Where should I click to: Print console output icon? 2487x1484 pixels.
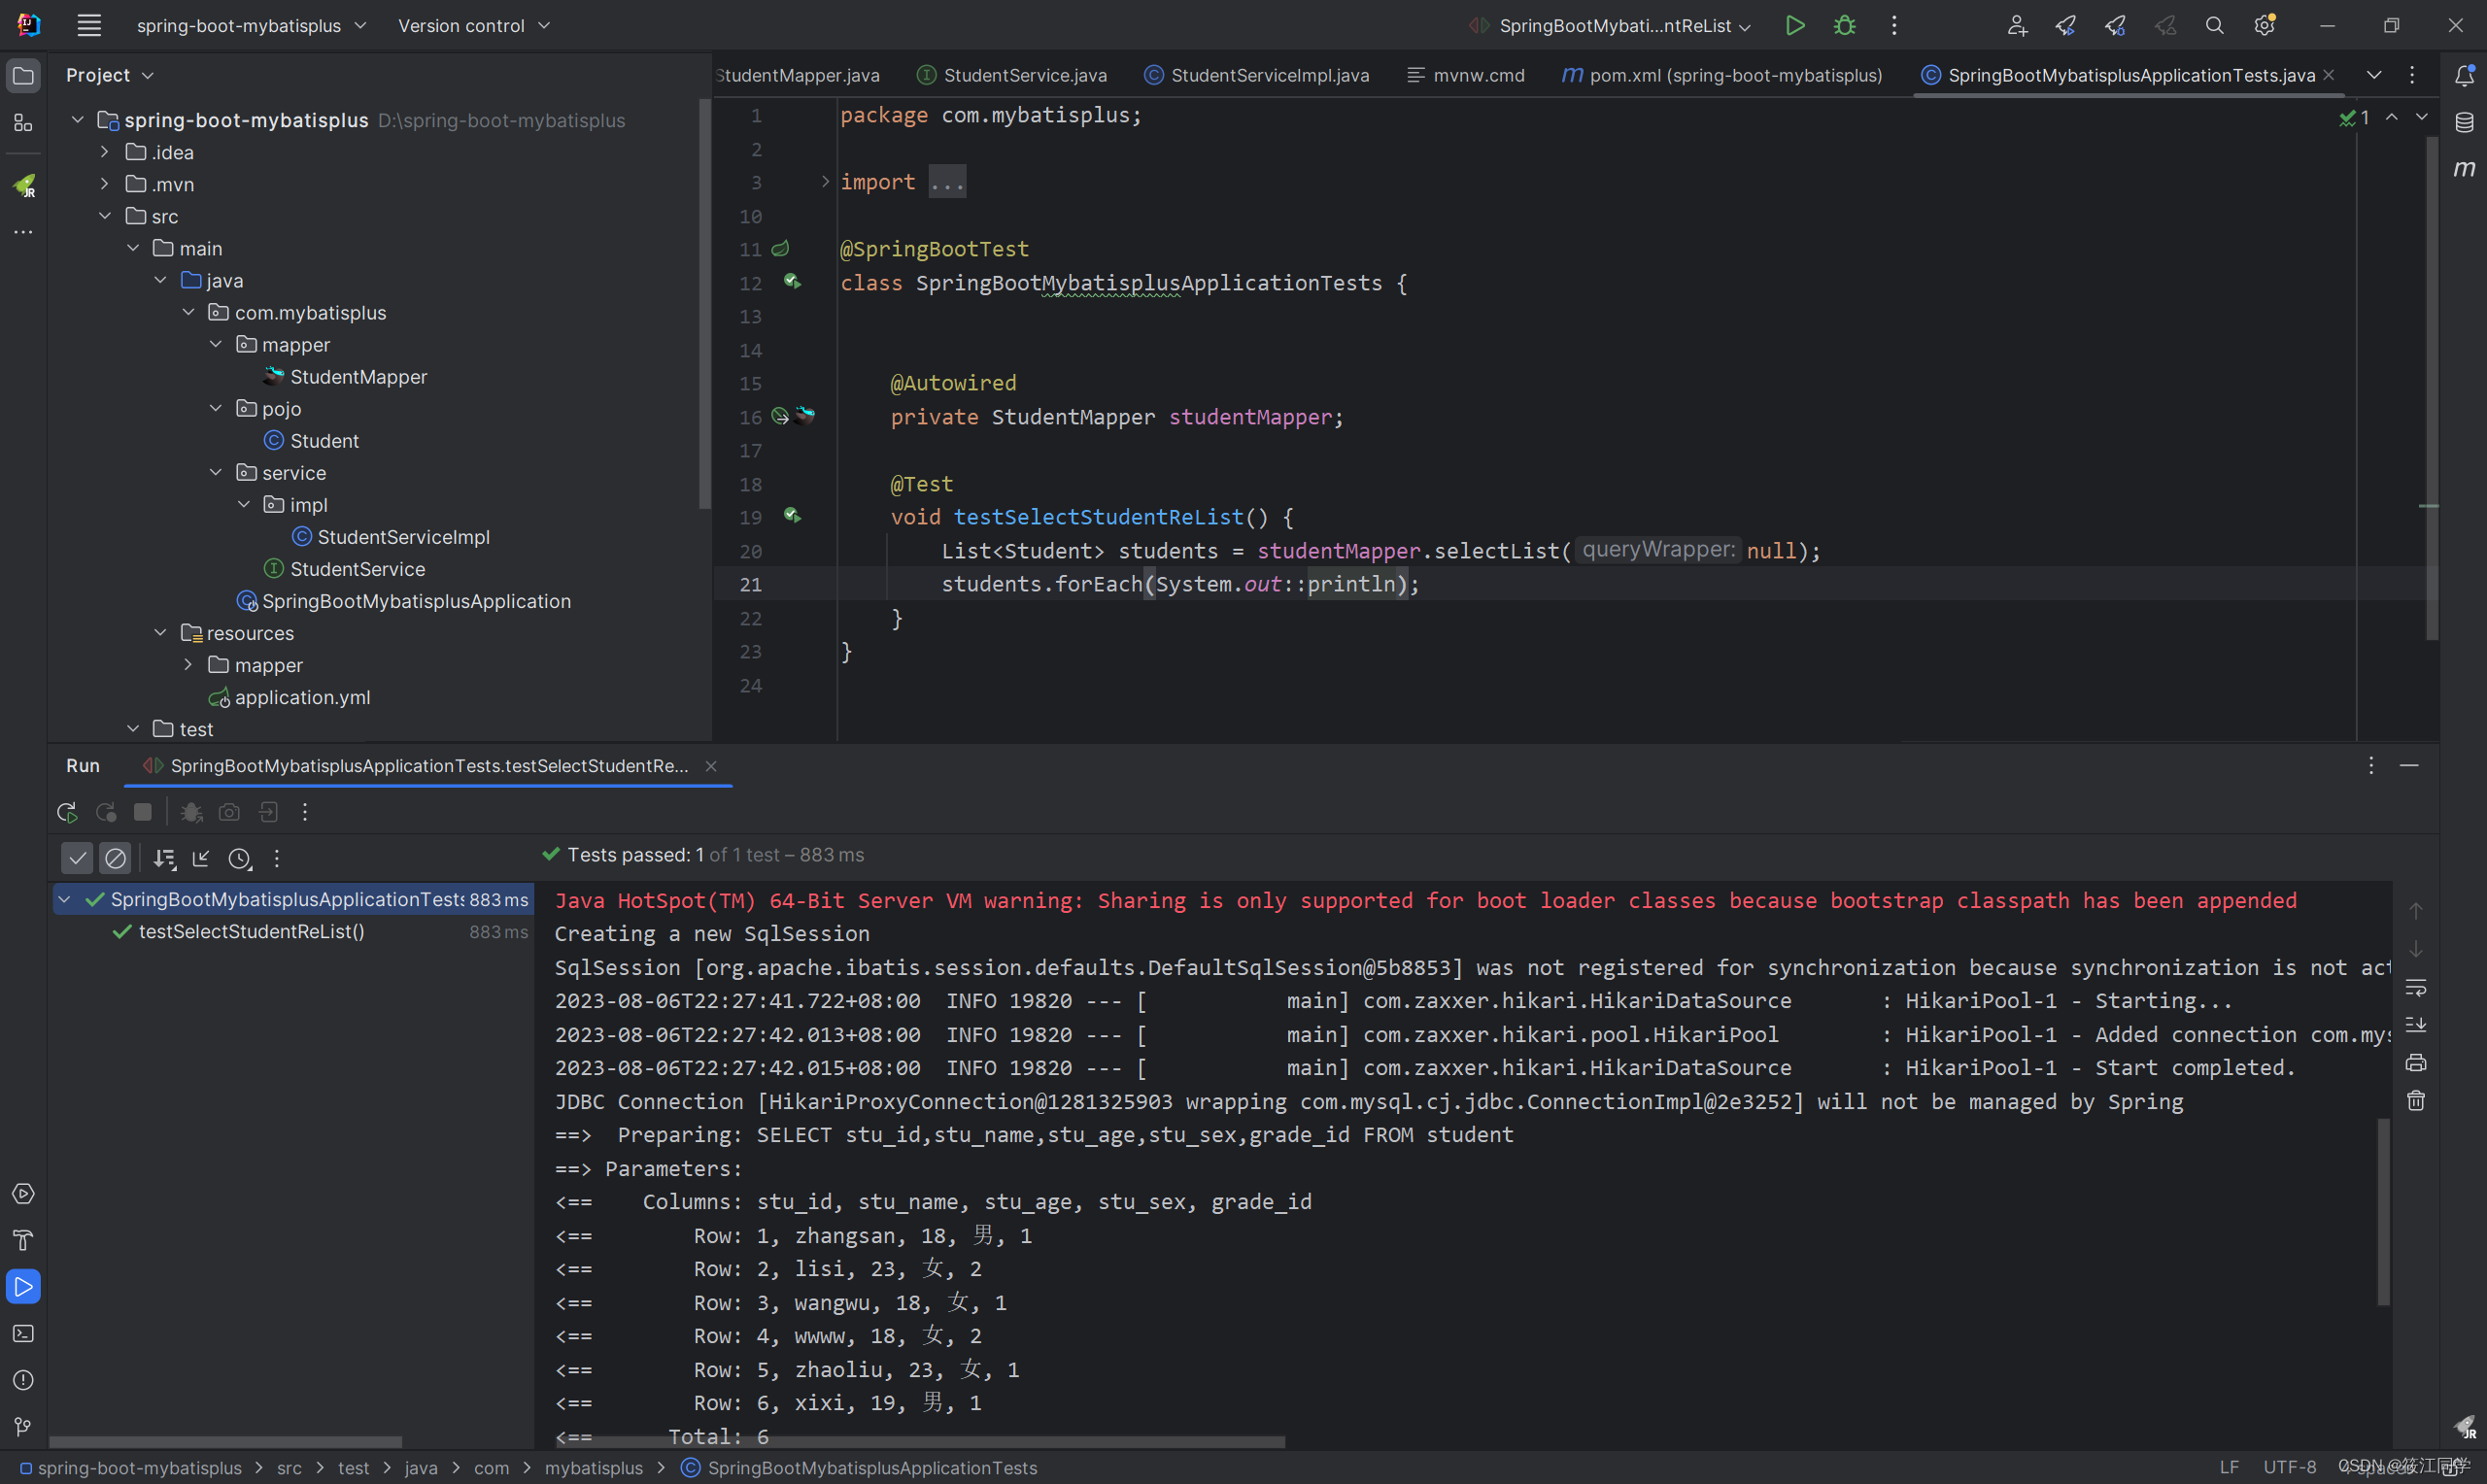[x=2415, y=1063]
